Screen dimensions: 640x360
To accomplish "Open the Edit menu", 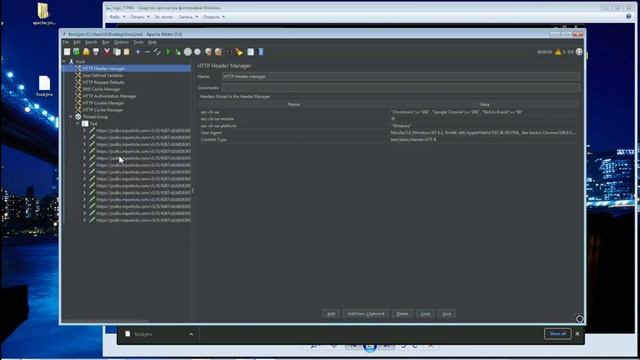I will 77,42.
